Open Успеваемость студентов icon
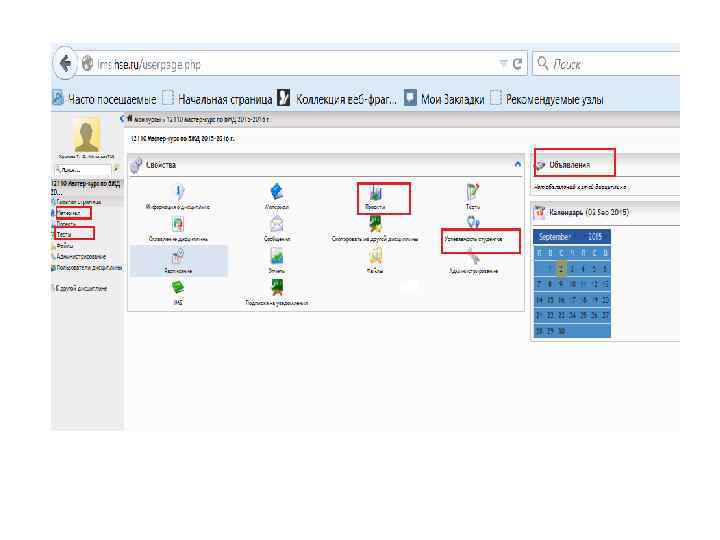Image resolution: width=720 pixels, height=540 pixels. tap(473, 223)
